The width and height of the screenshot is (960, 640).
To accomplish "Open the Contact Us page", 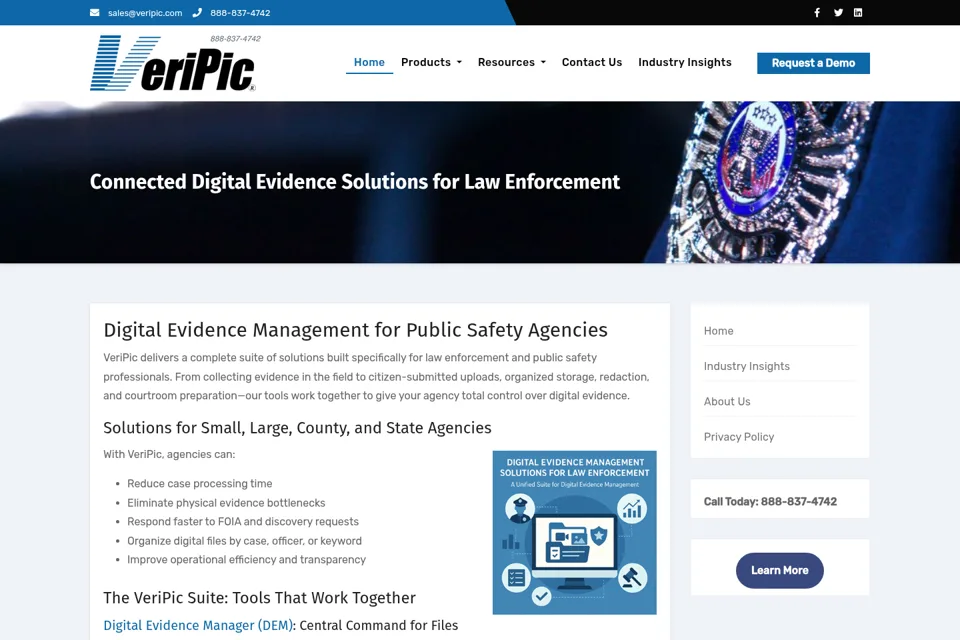I will click(592, 62).
